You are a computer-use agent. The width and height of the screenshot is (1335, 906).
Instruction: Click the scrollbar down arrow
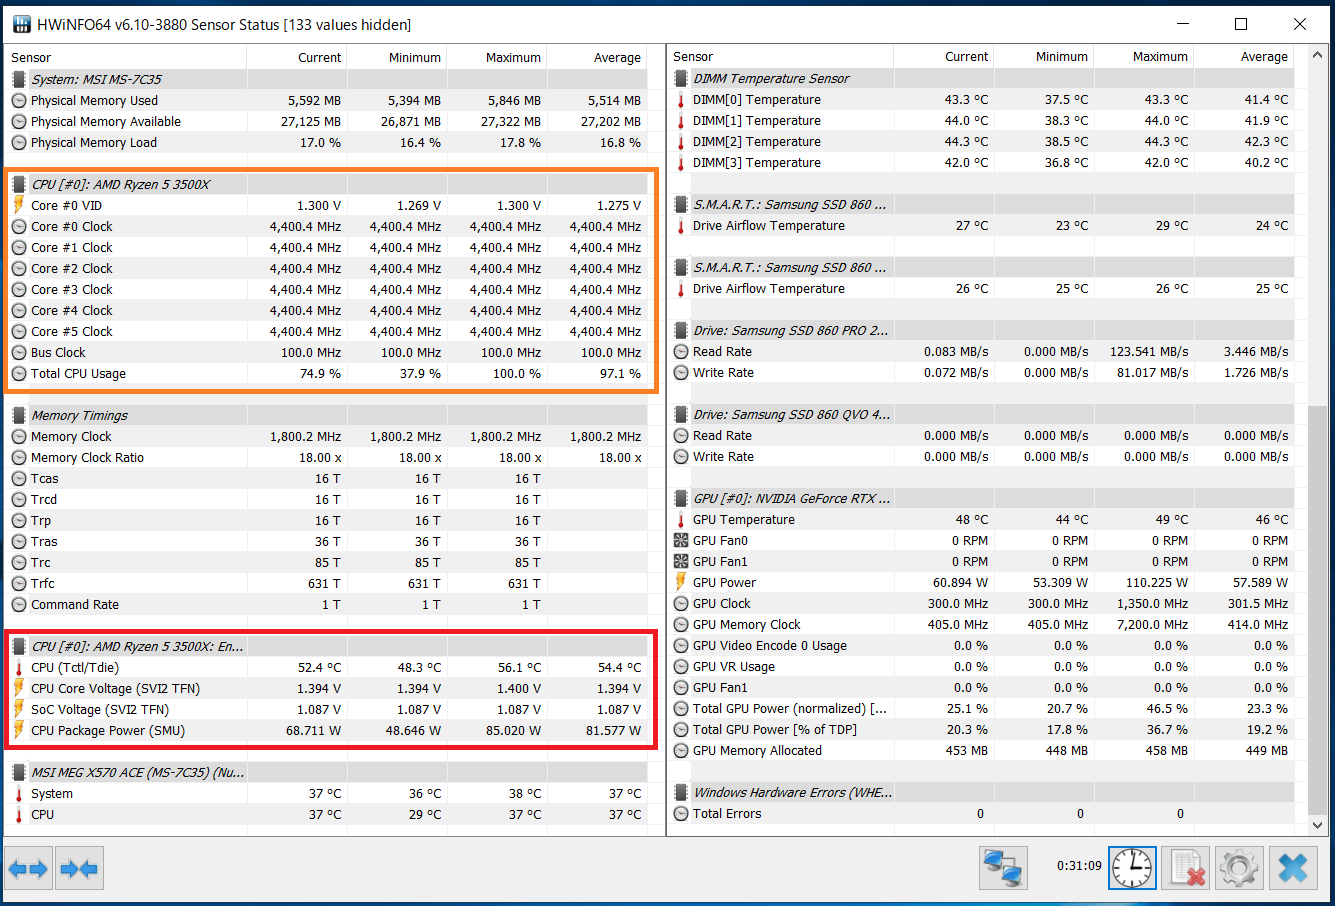point(1317,825)
